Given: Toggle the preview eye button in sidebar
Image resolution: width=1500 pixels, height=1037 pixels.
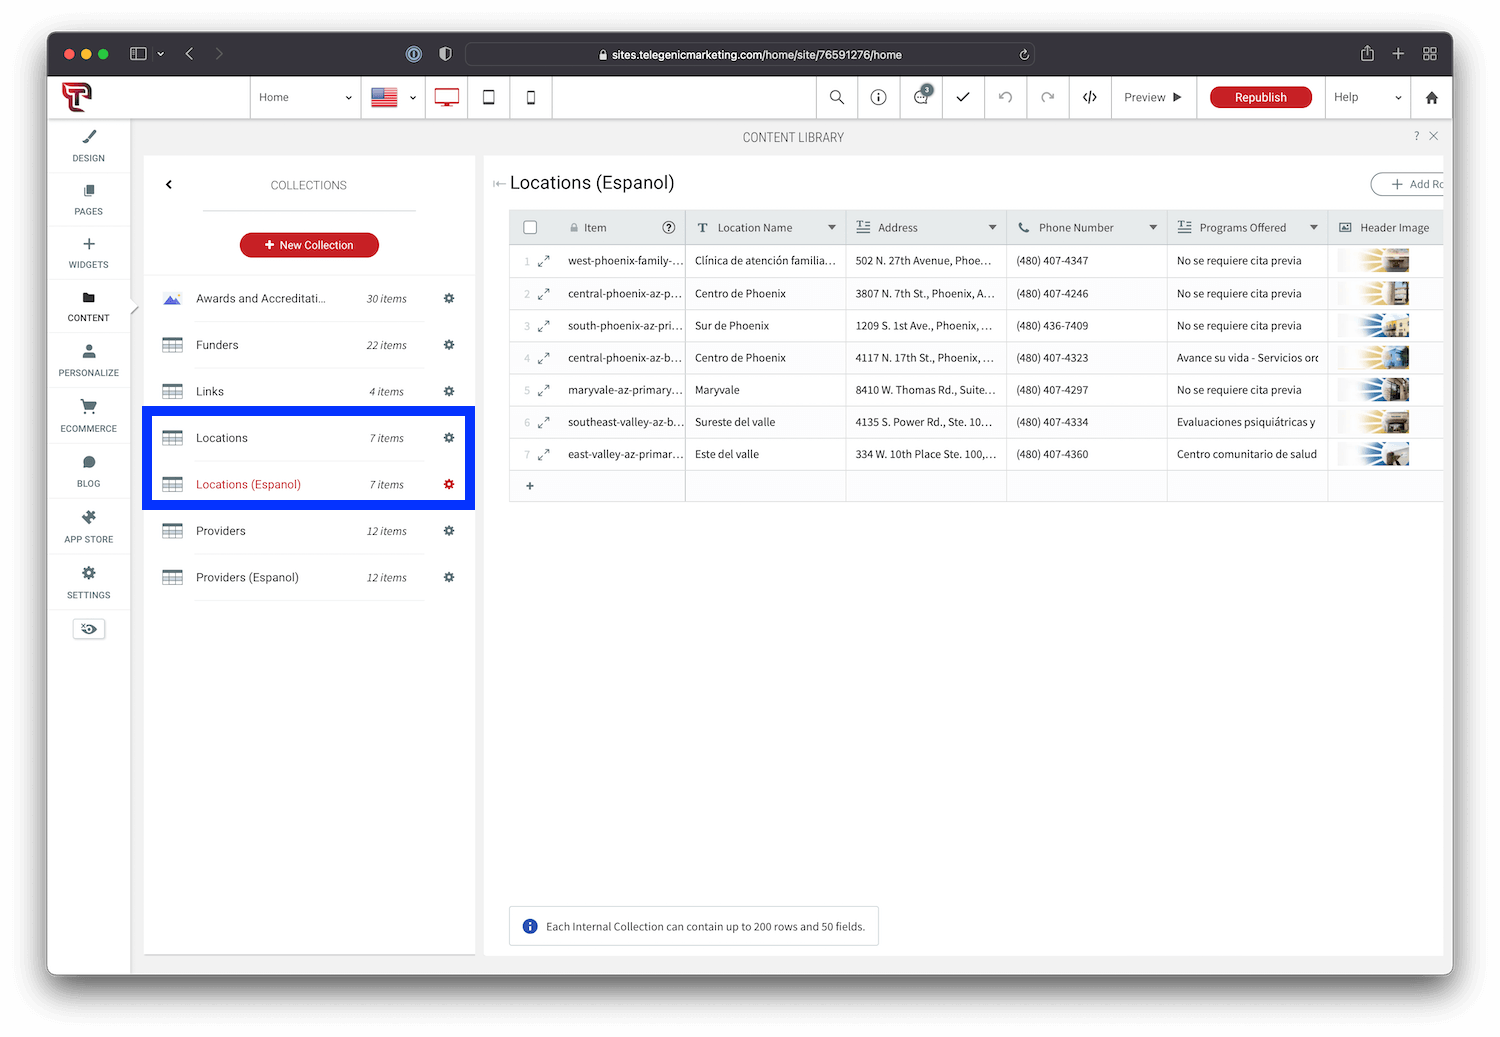Looking at the screenshot, I should click(89, 629).
